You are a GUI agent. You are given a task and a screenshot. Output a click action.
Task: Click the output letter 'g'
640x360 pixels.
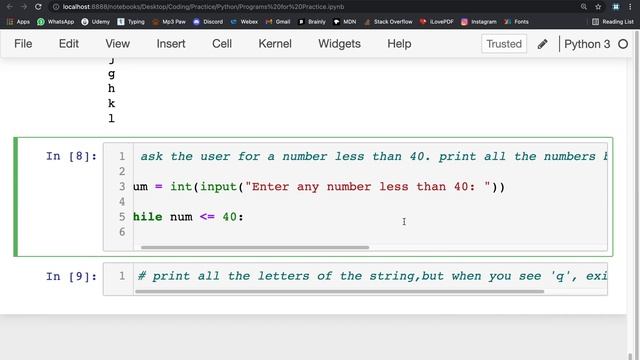point(111,74)
